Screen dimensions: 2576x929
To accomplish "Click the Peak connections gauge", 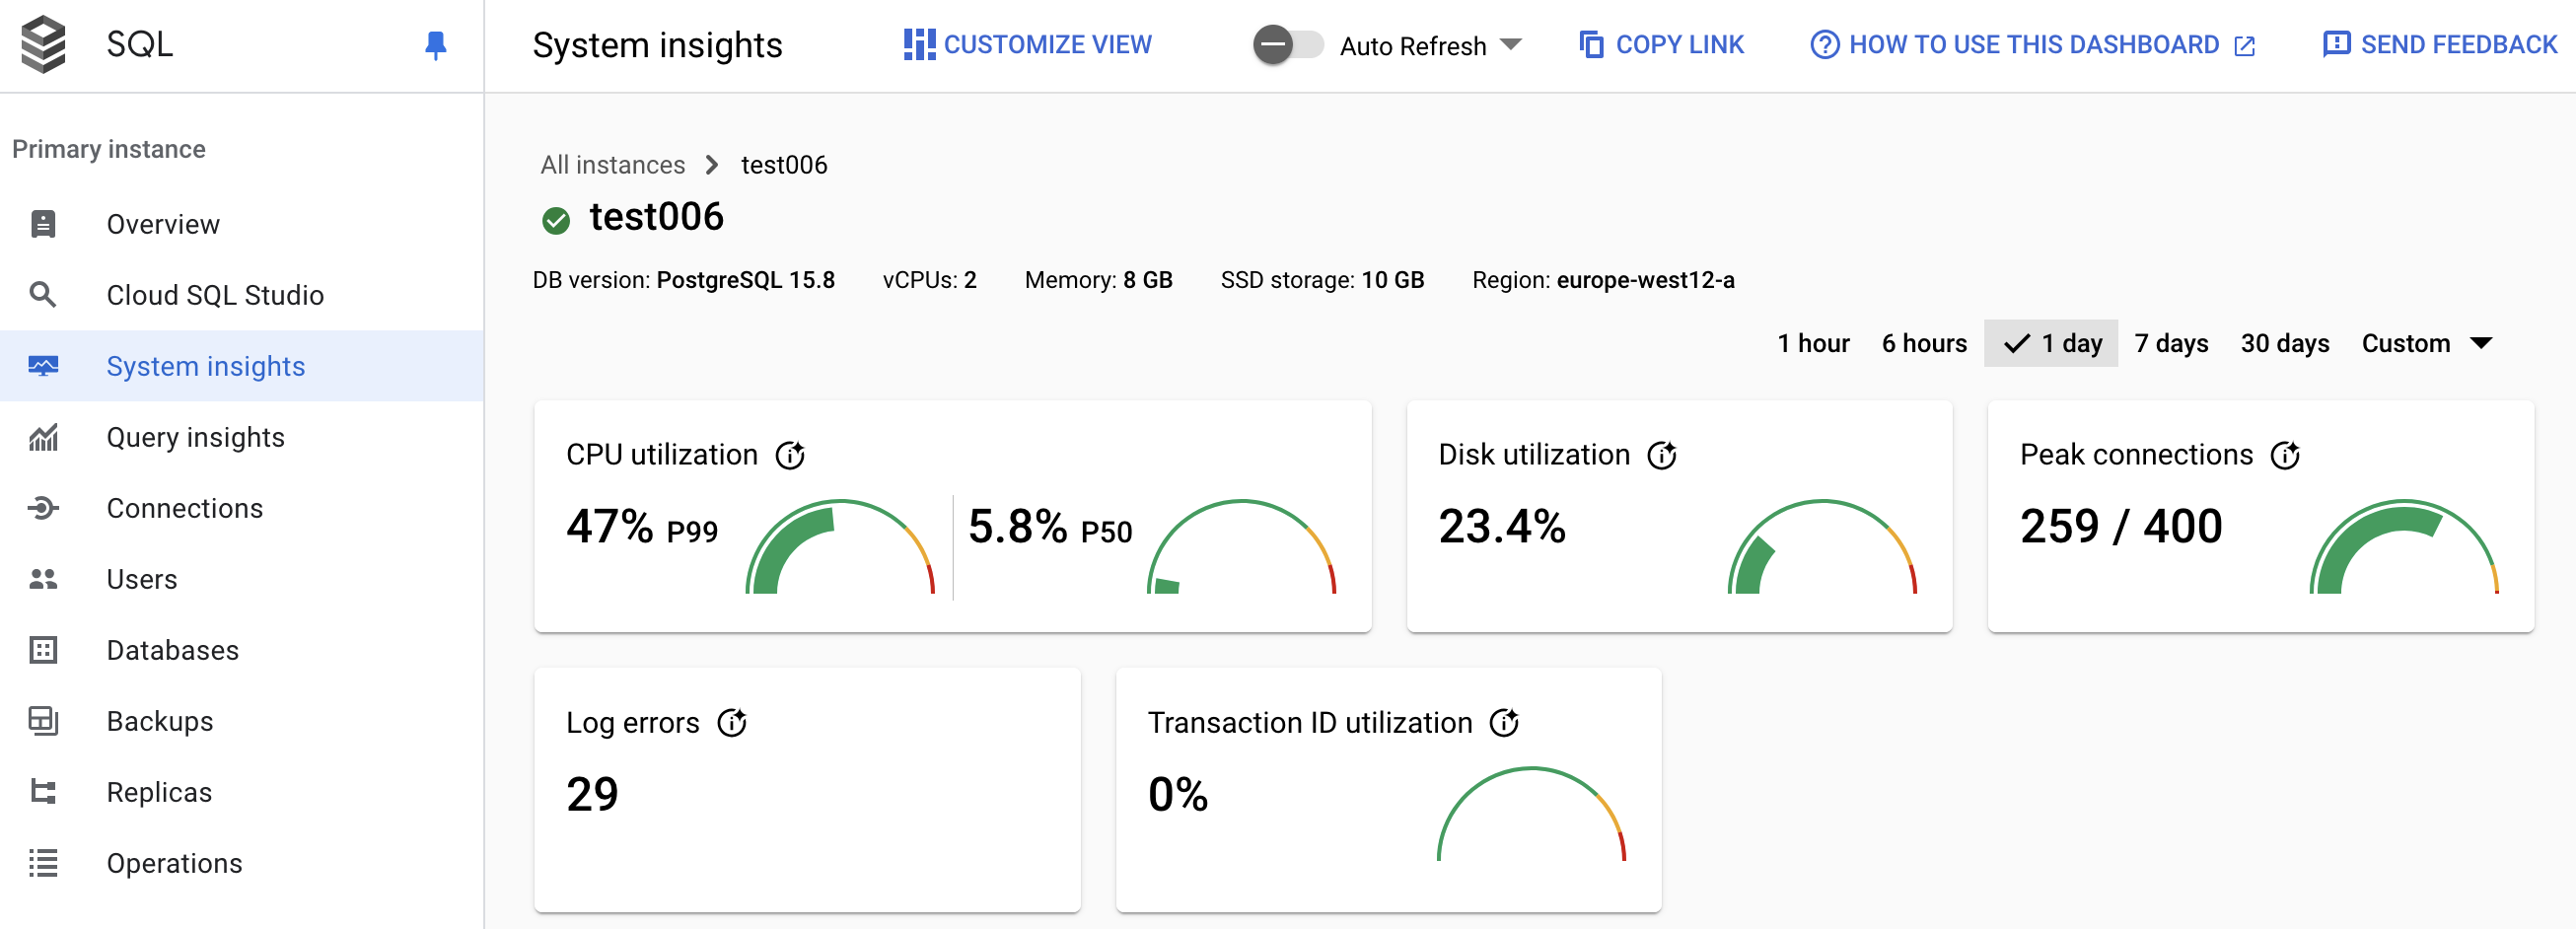I will [x=2404, y=547].
